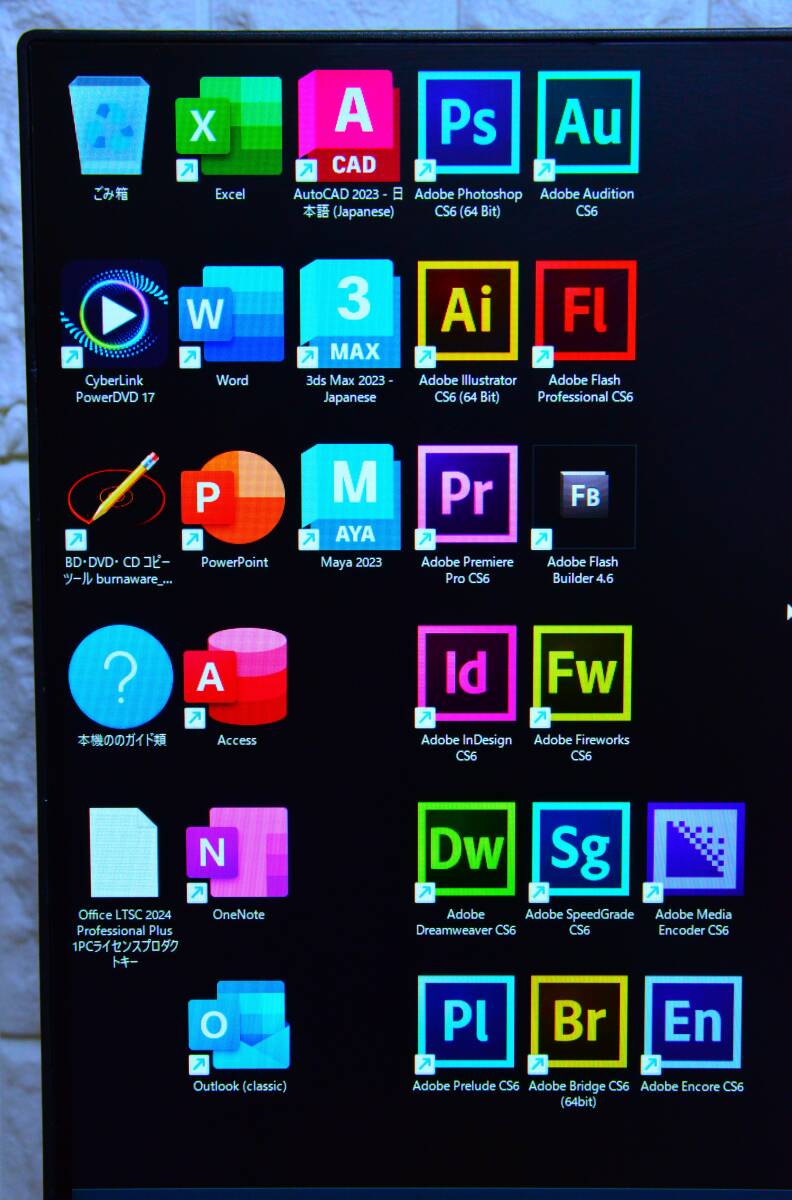Select the Adobe Audition CS6 icon
The width and height of the screenshot is (792, 1200).
[x=588, y=122]
